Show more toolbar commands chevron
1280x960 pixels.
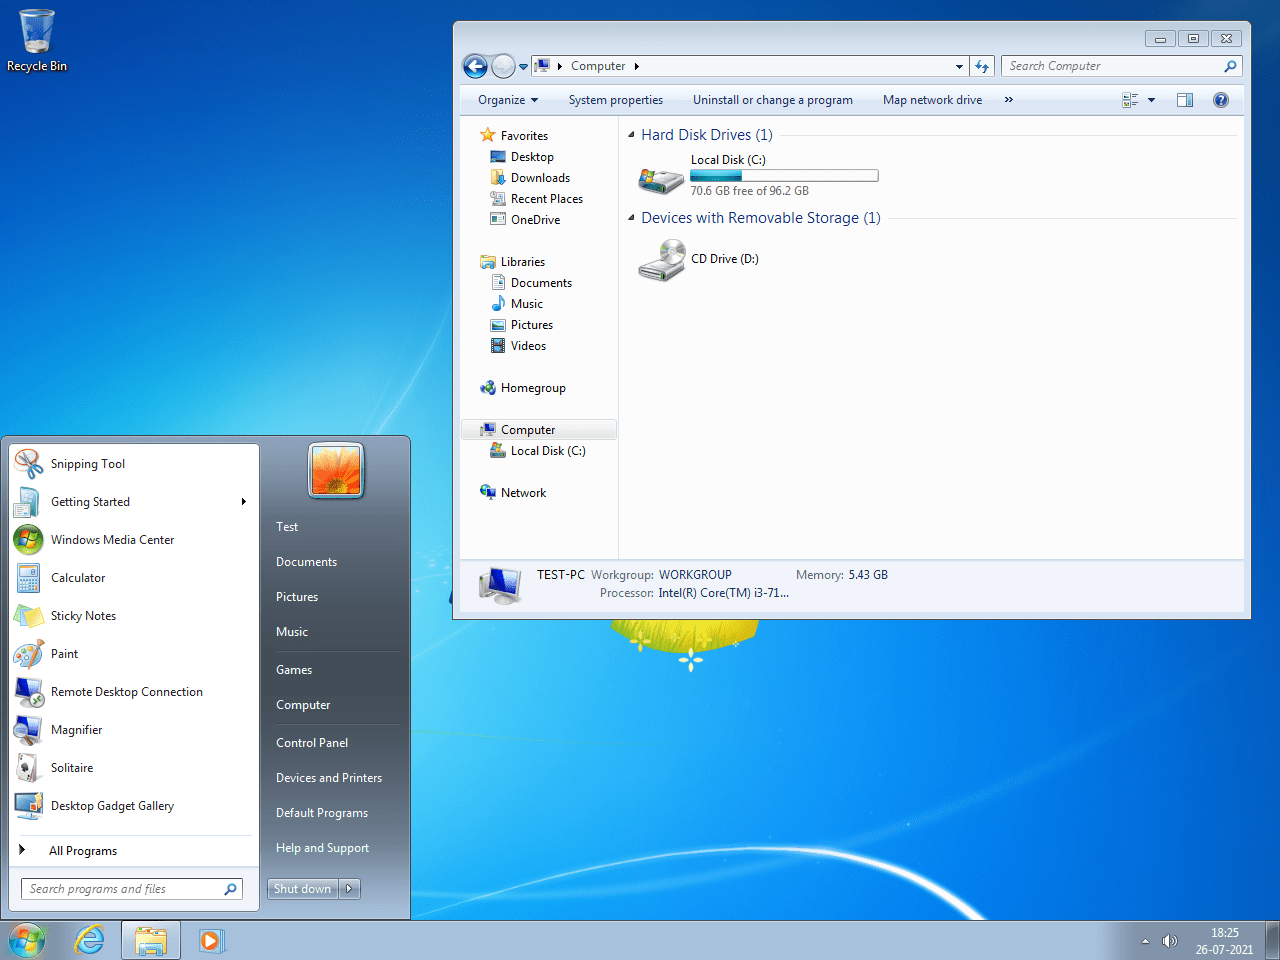1008,100
